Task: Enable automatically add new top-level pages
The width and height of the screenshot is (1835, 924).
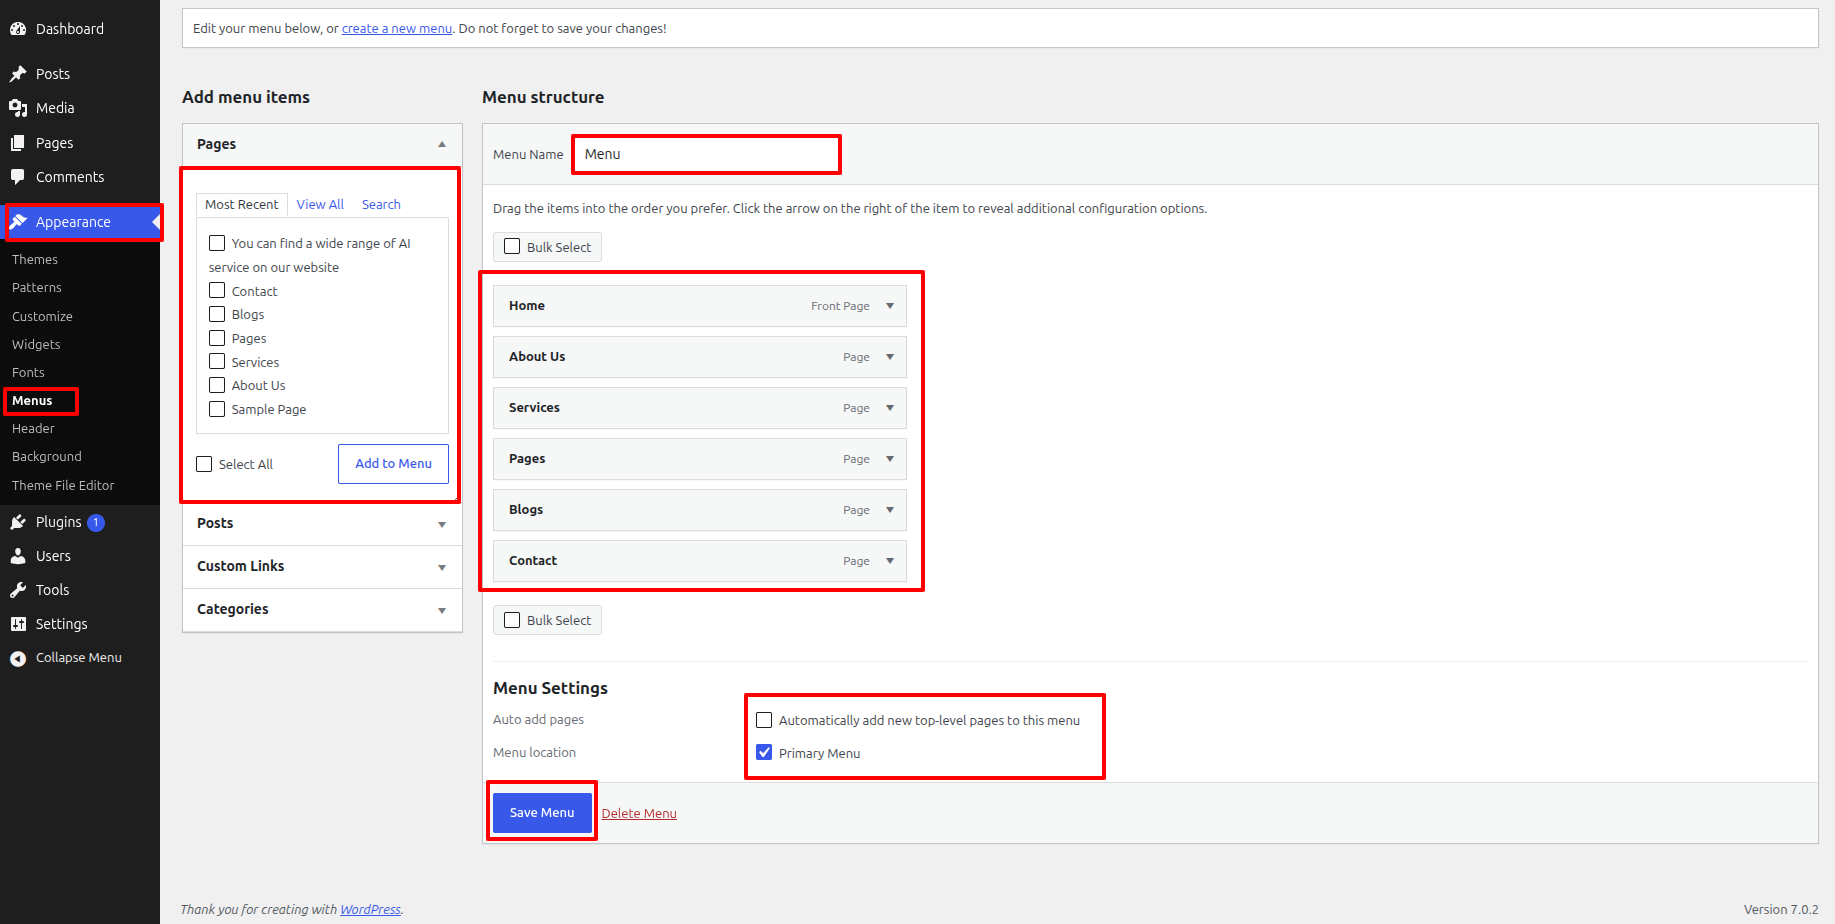Action: (x=764, y=720)
